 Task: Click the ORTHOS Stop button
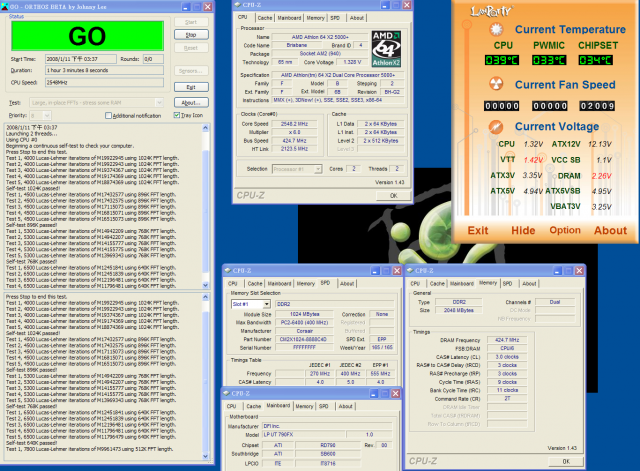[x=191, y=35]
